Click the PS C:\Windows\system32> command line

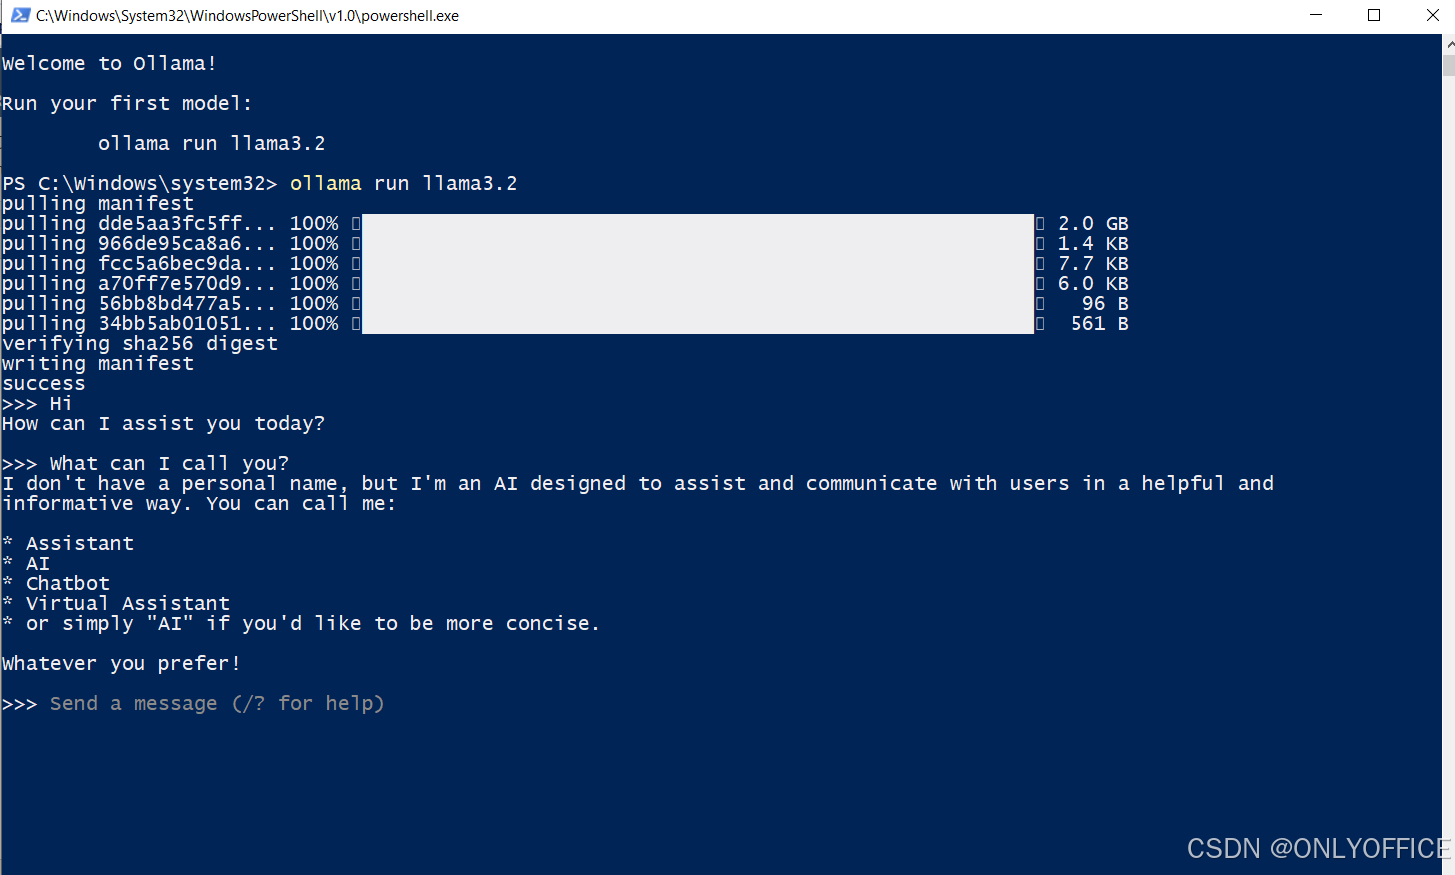260,183
